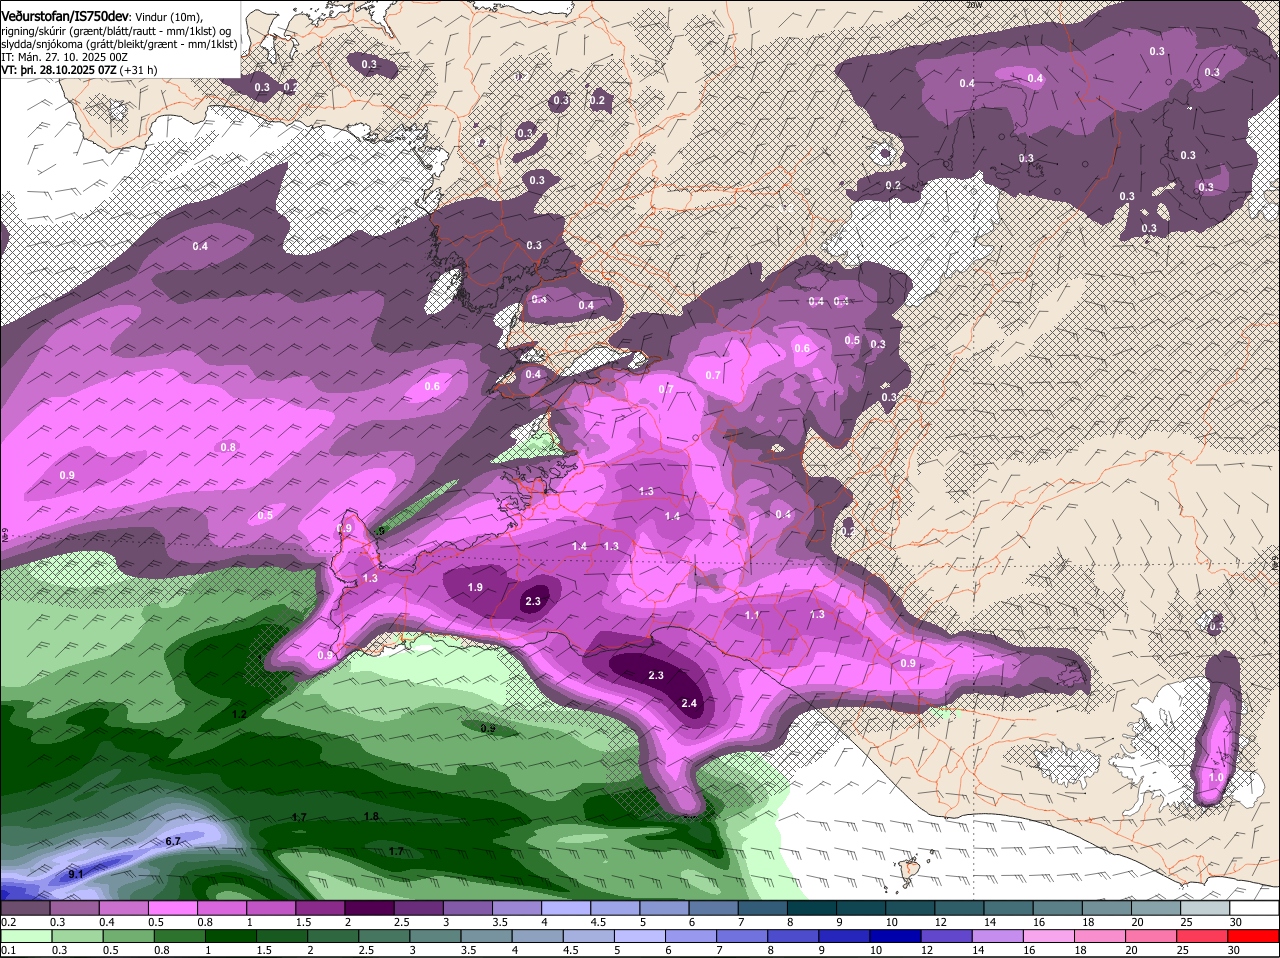Click the lavender 4.5 swatch in the upper legend row
Viewport: 1280px width, 958px height.
click(x=614, y=908)
